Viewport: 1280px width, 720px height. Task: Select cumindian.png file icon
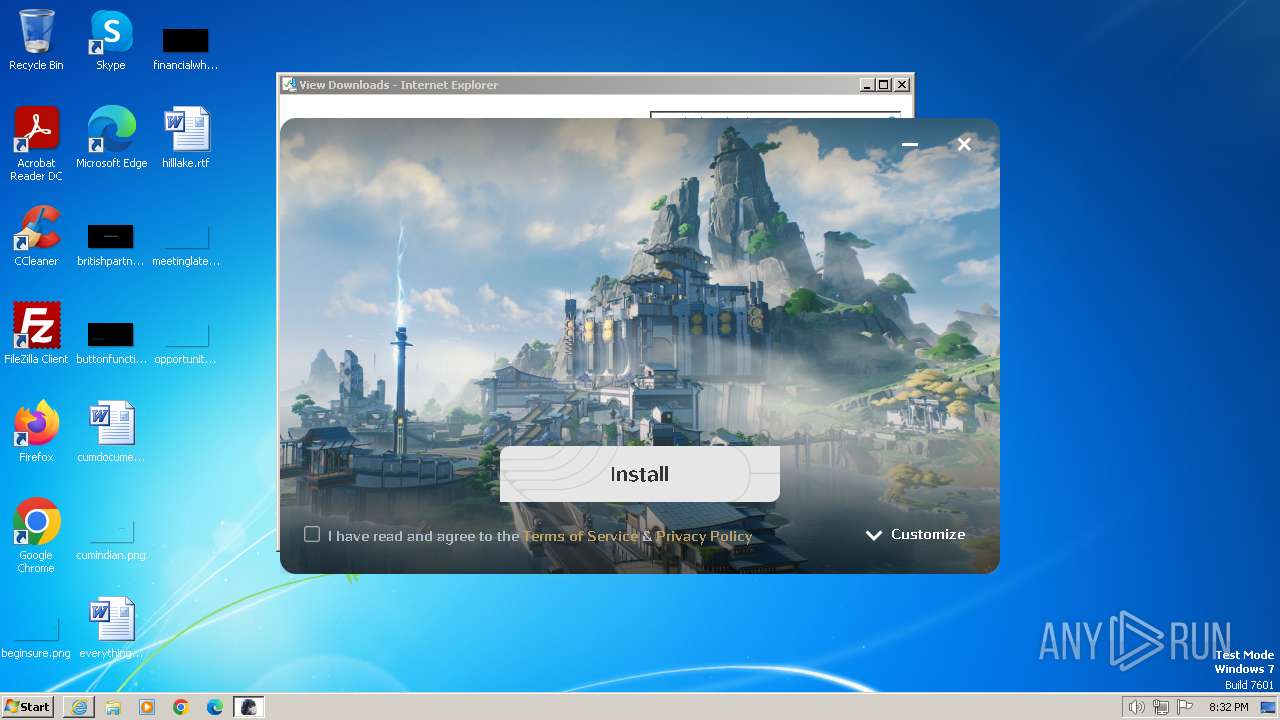[x=111, y=538]
